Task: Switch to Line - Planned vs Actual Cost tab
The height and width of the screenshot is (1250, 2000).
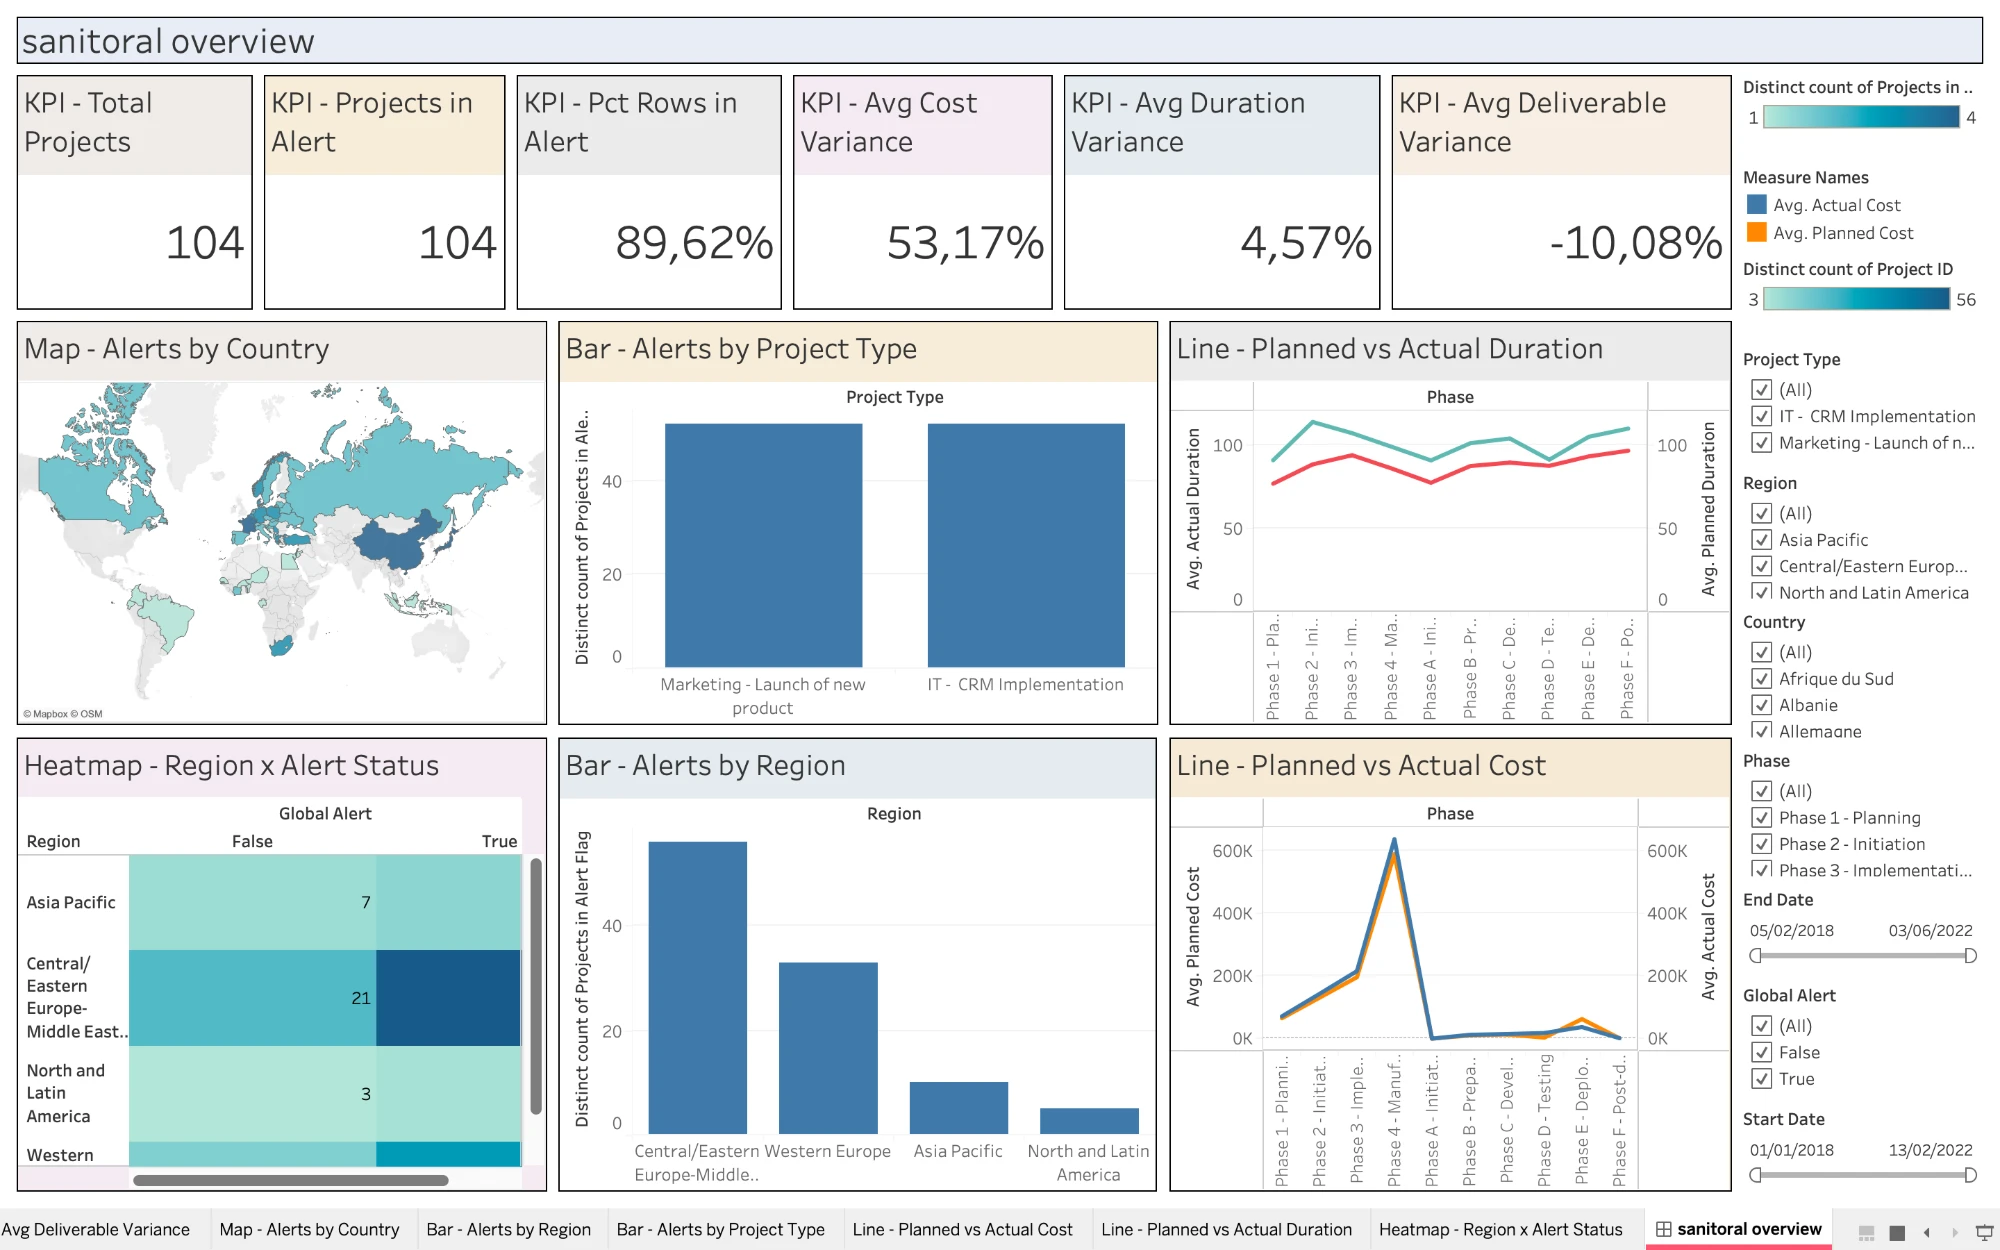Action: pyautogui.click(x=962, y=1229)
